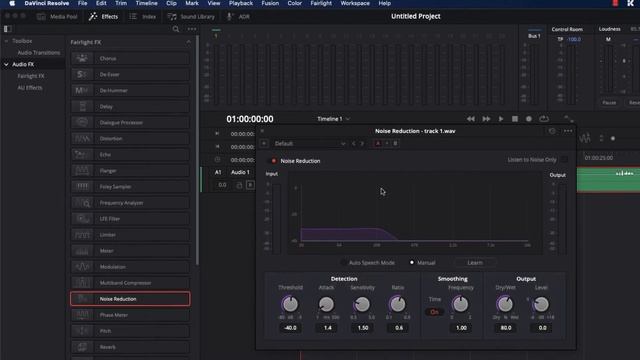Click the Apple menu icon
This screenshot has height=360, width=640.
point(12,3)
